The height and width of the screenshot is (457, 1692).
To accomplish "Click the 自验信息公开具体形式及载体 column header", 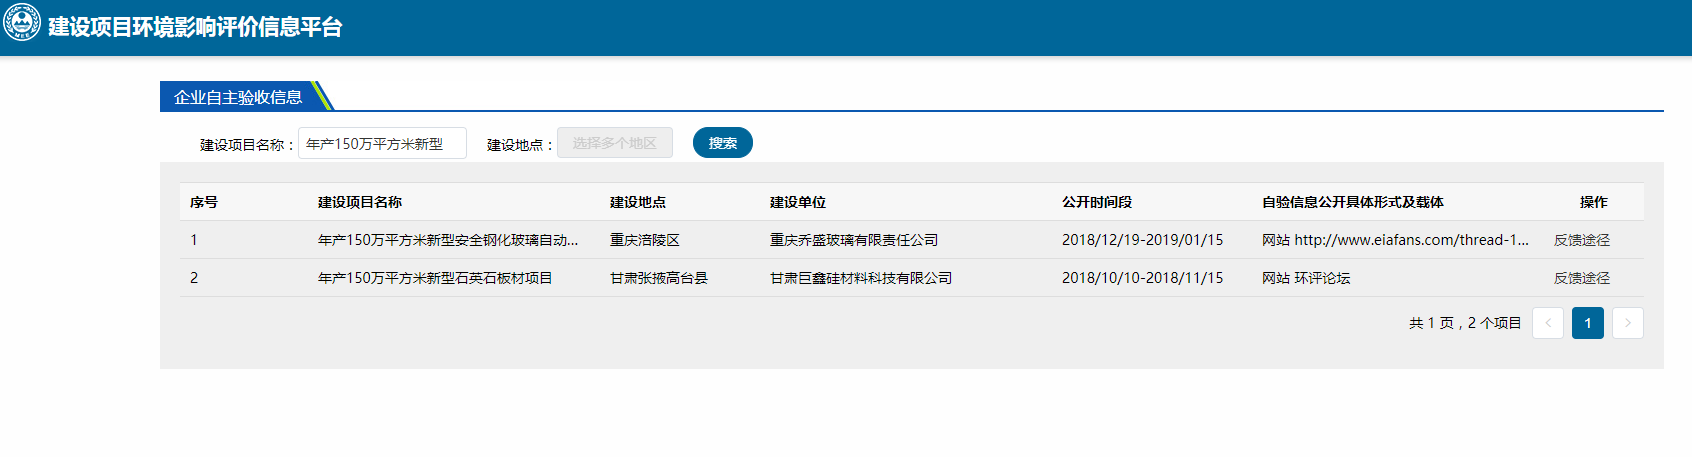I will (1353, 202).
